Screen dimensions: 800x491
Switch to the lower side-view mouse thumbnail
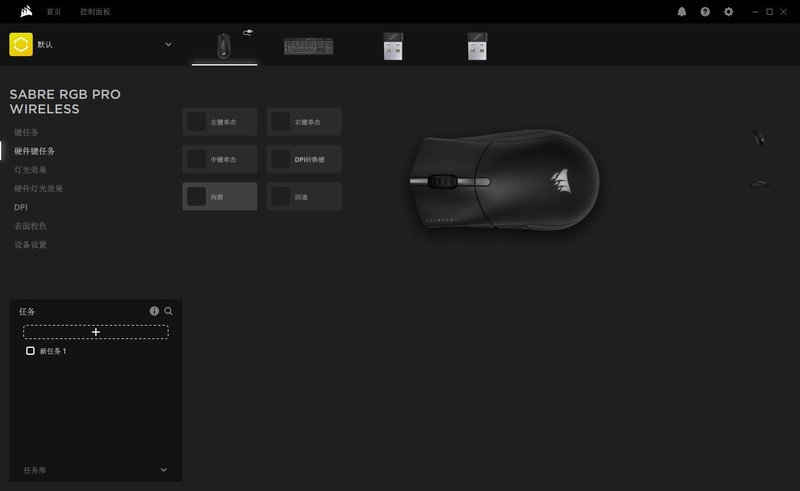760,184
